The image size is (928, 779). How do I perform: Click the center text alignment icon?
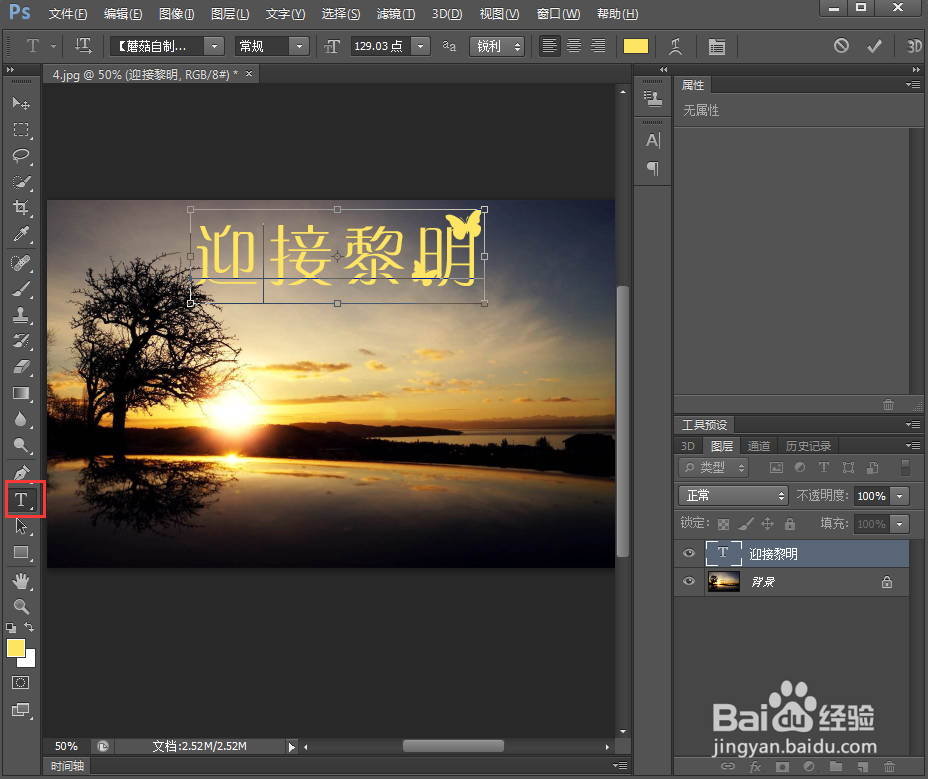click(573, 46)
